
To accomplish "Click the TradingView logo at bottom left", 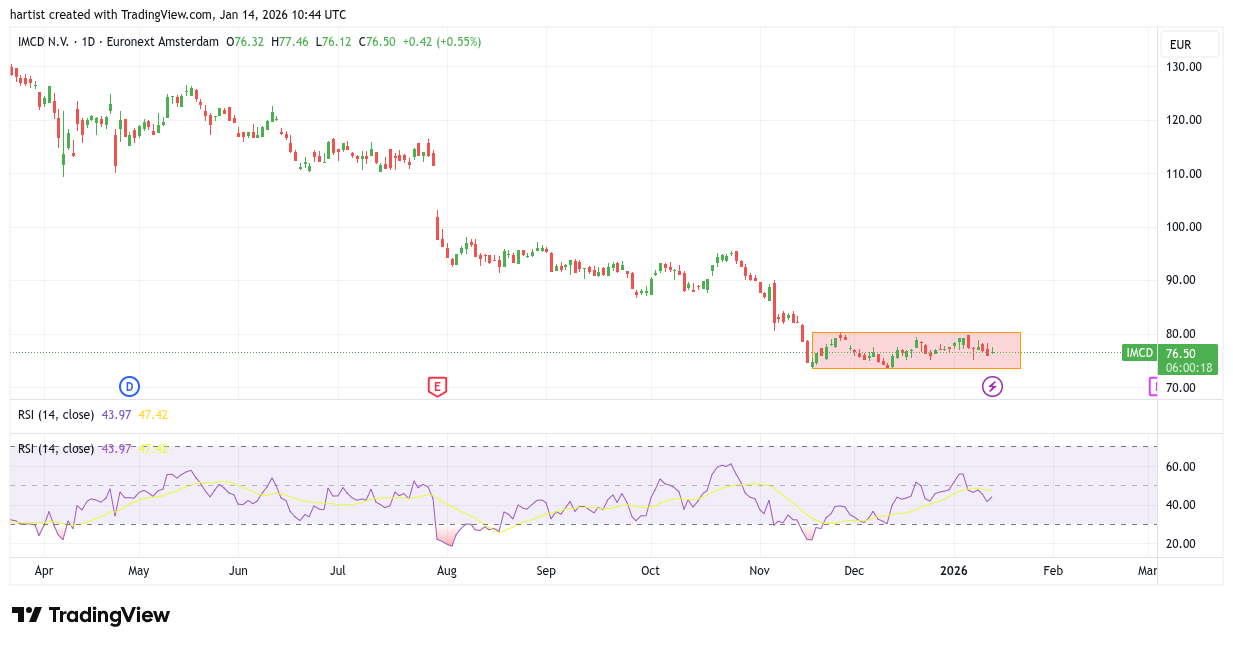I will [91, 615].
